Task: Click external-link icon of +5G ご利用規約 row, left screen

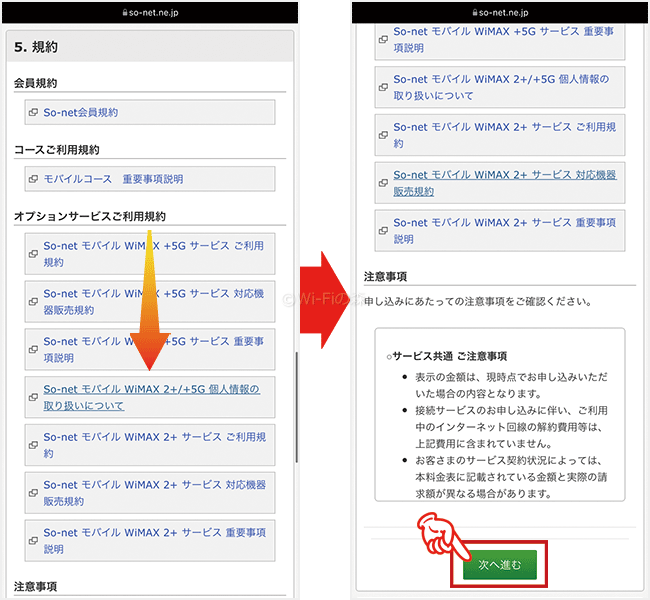Action: 33,254
